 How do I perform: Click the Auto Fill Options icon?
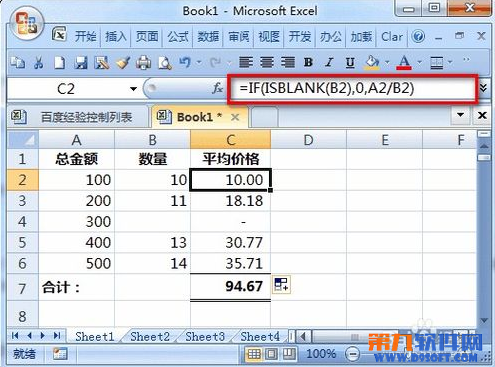click(x=281, y=284)
